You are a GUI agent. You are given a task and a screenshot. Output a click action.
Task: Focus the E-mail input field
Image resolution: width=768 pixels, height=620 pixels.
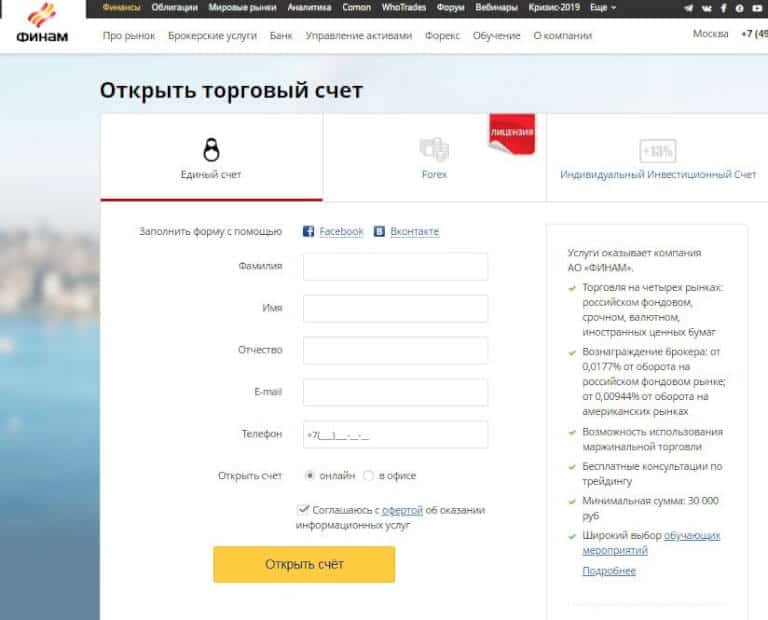click(395, 392)
